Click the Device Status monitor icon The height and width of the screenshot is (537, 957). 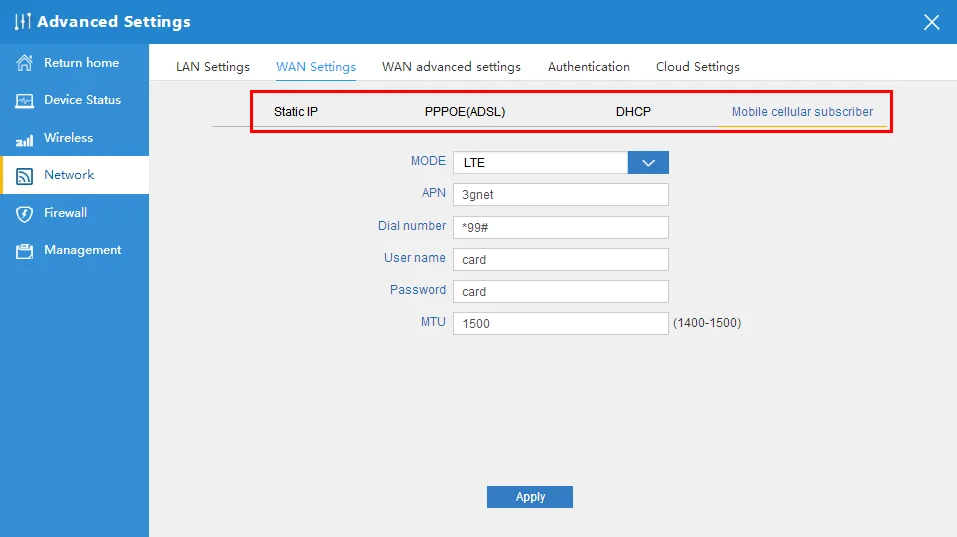click(25, 101)
